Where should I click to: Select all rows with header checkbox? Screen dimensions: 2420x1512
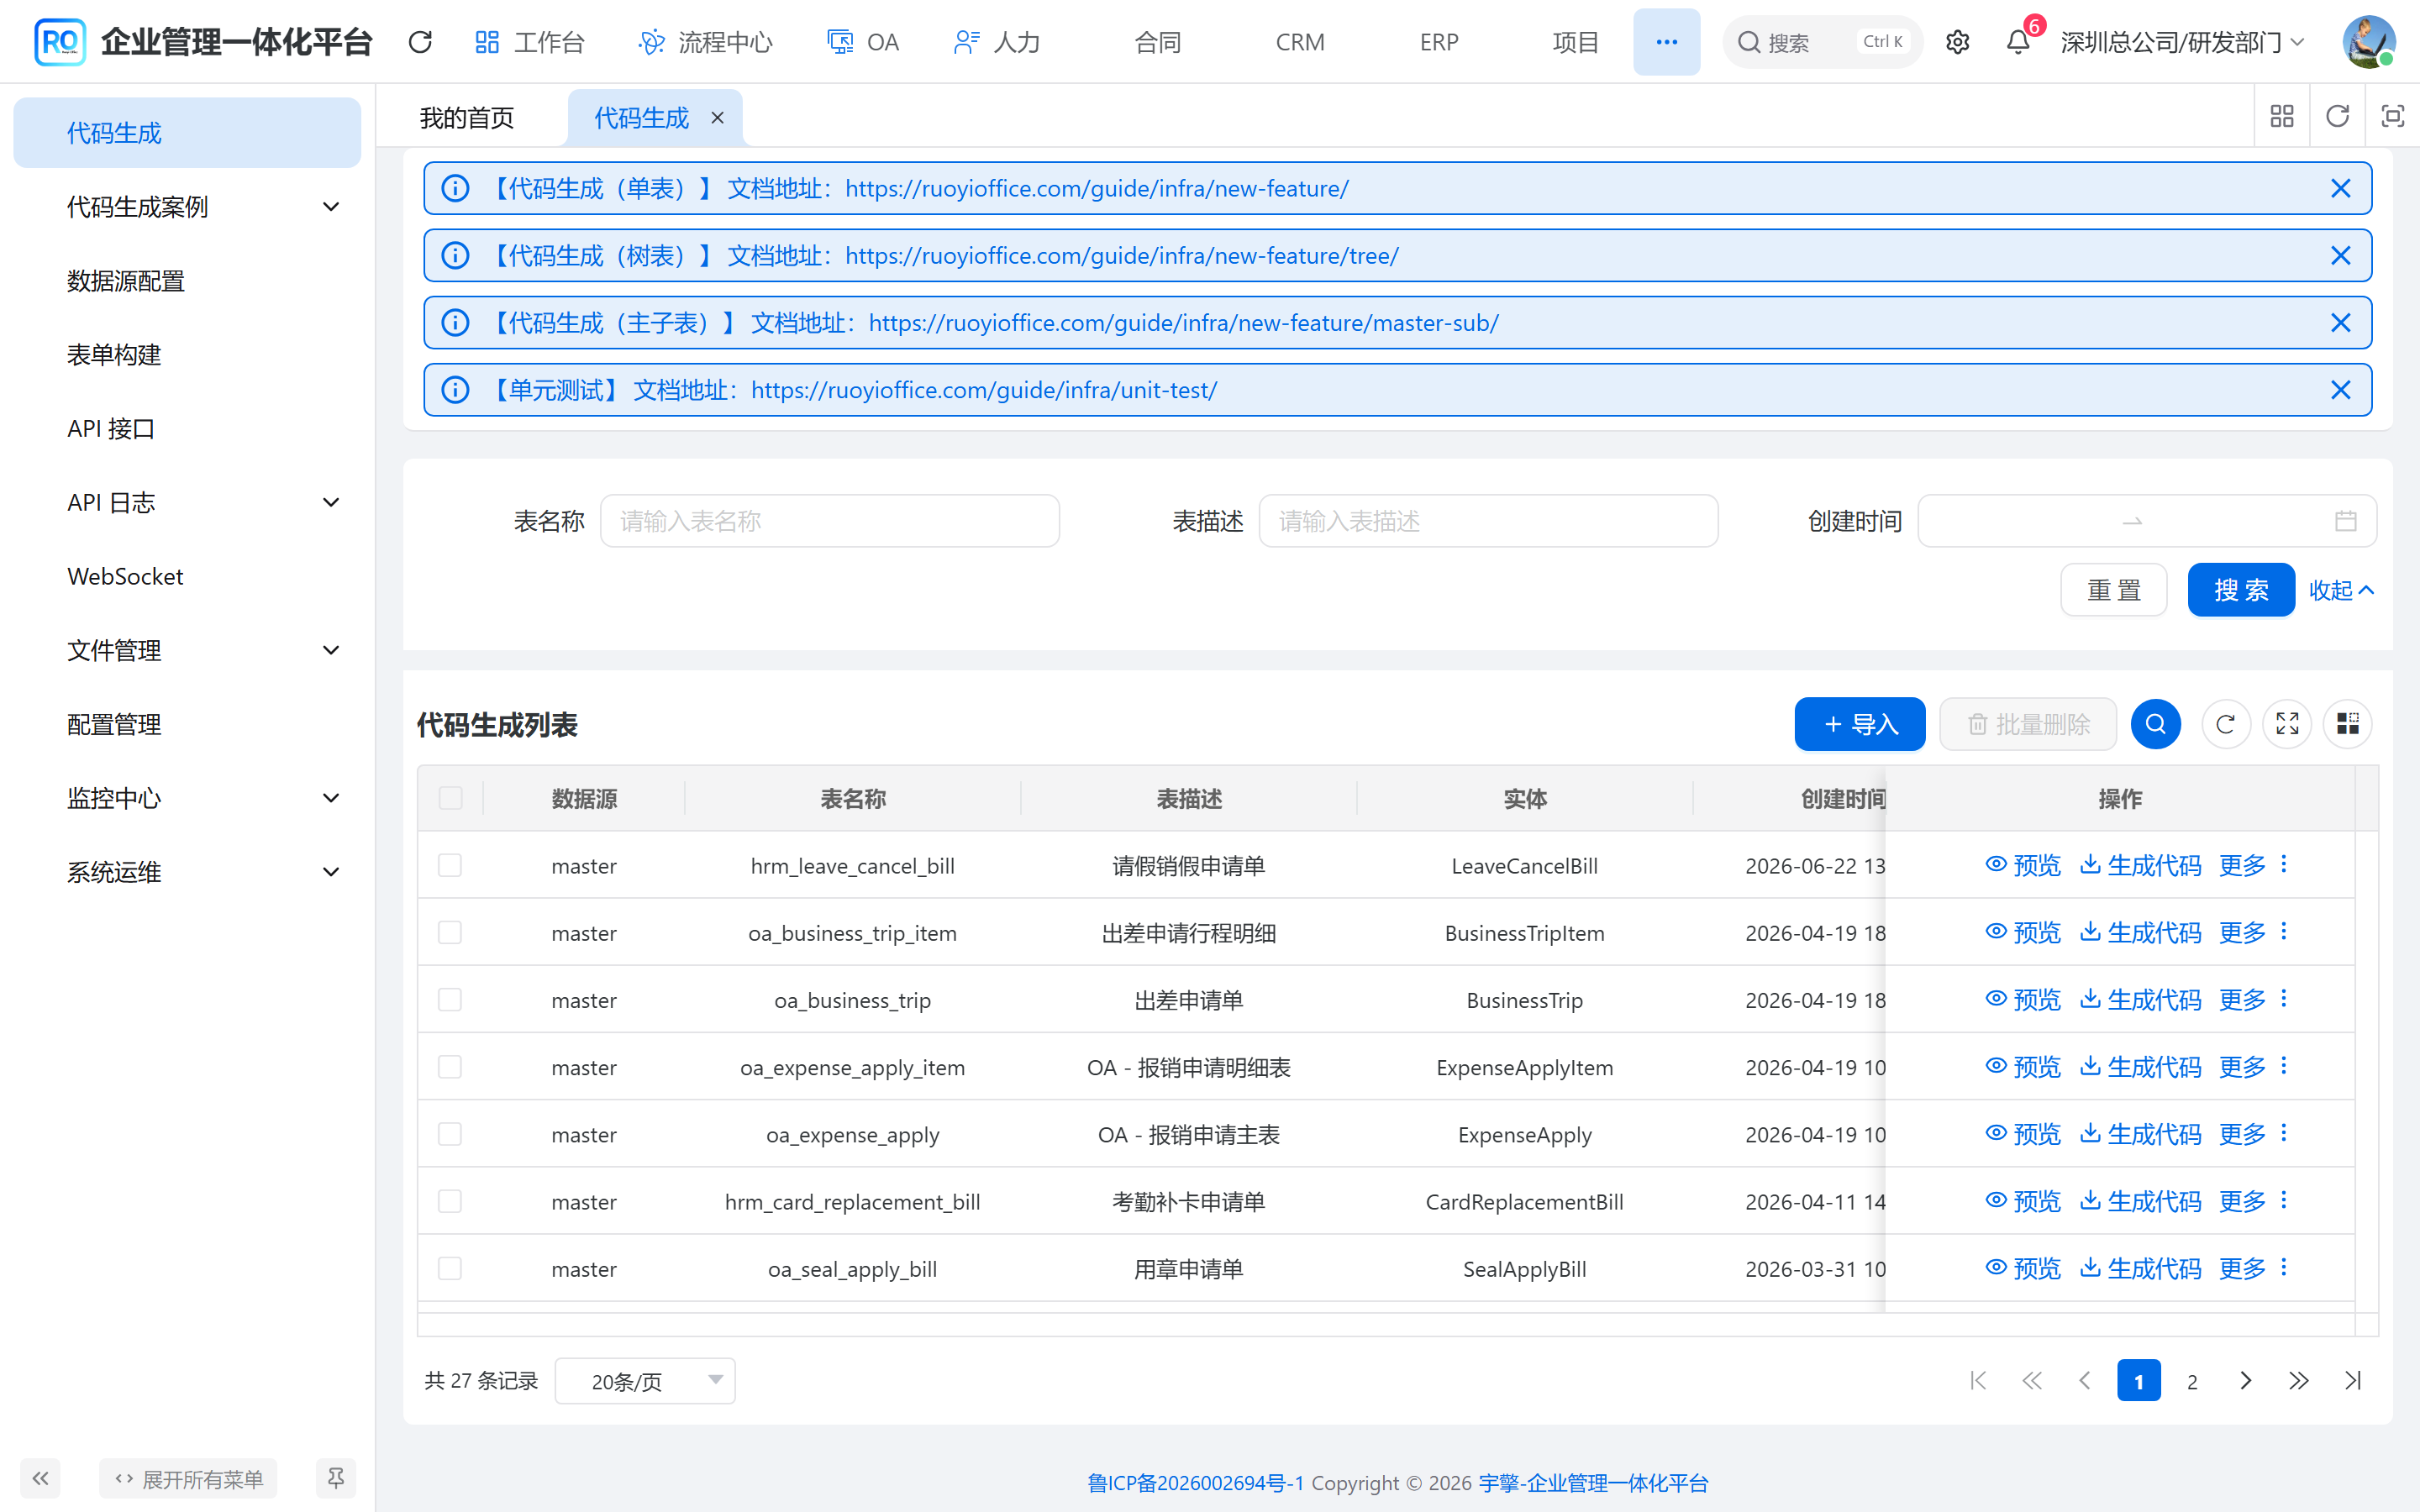[x=450, y=797]
